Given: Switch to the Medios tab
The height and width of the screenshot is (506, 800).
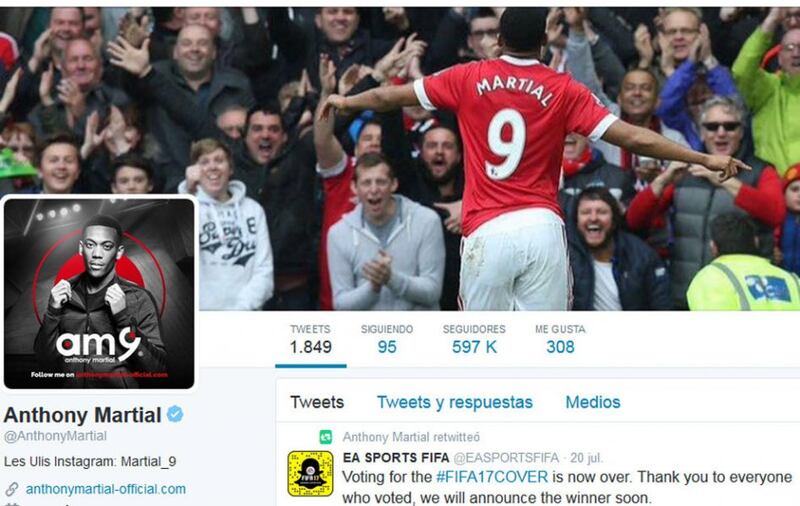Looking at the screenshot, I should (593, 402).
